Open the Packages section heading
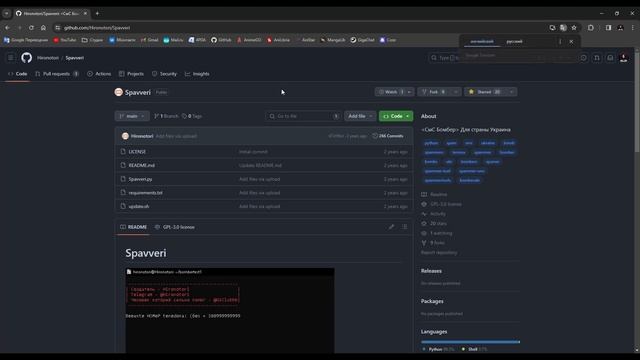The height and width of the screenshot is (360, 640). tap(432, 301)
